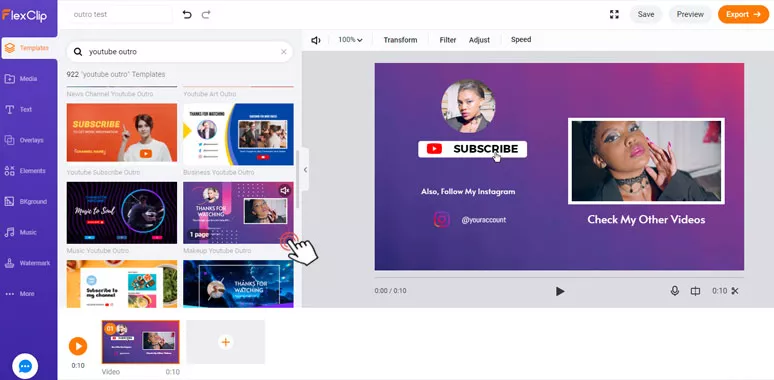Click into the 'youtube outro' search field
Viewport: 774px width, 380px height.
click(180, 52)
